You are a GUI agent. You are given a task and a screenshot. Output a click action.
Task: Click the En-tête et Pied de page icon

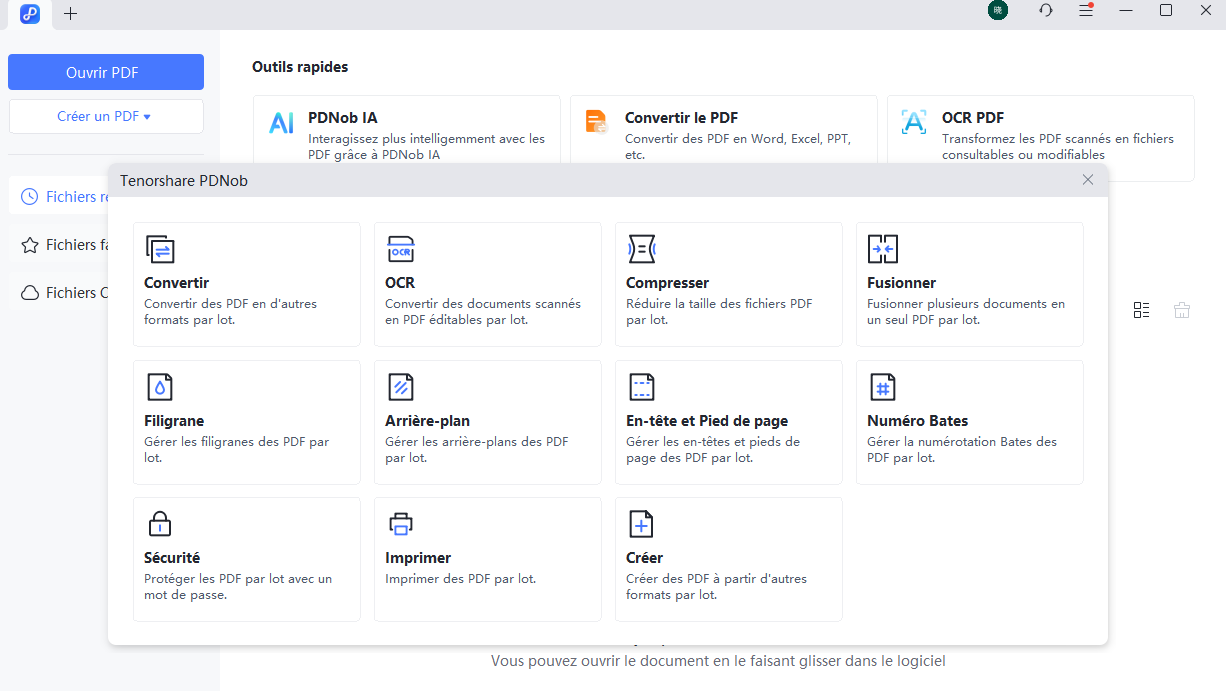click(641, 387)
